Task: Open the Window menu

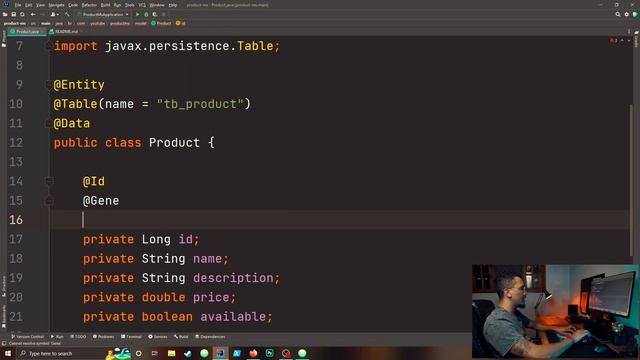Action: 157,5
